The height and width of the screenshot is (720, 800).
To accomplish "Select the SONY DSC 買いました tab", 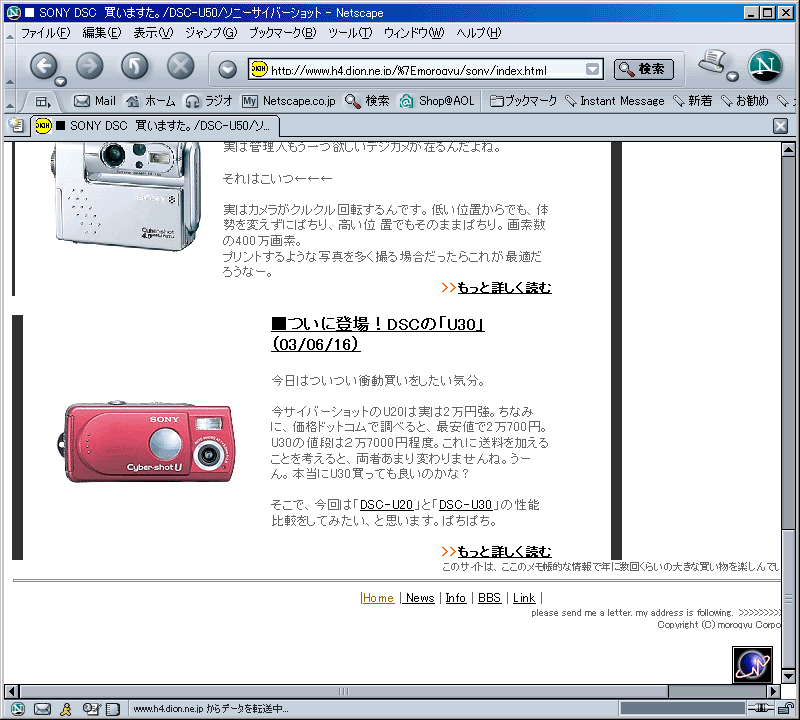I will click(x=155, y=126).
